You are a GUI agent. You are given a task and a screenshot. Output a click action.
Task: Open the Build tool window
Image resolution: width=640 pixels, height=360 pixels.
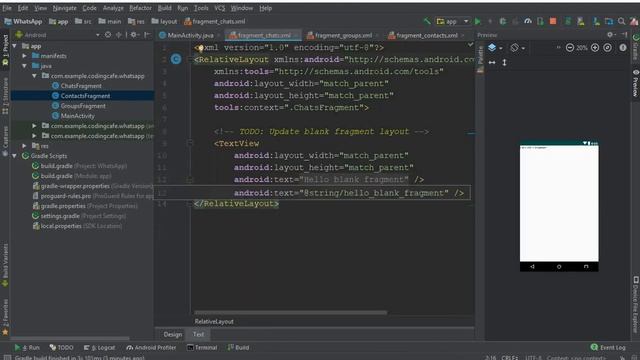point(238,348)
